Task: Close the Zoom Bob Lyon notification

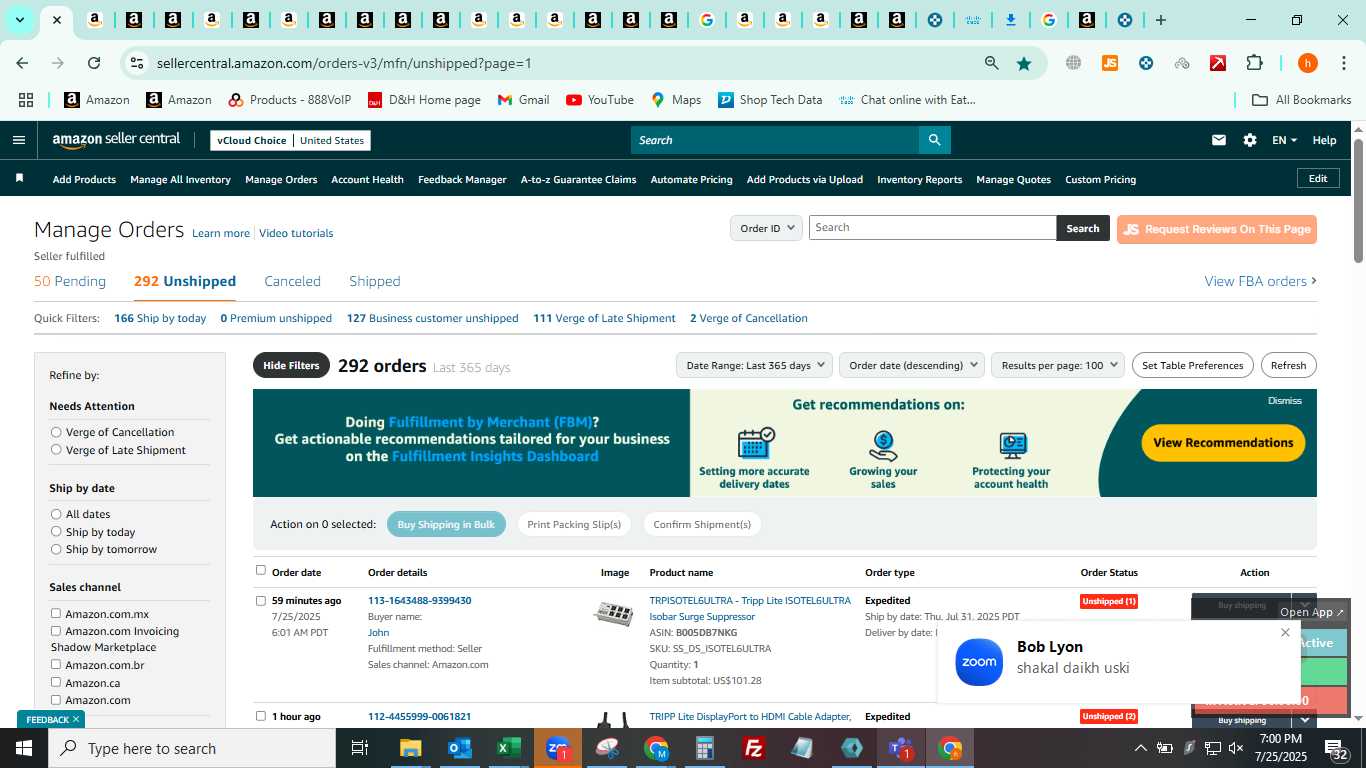Action: (x=1285, y=632)
